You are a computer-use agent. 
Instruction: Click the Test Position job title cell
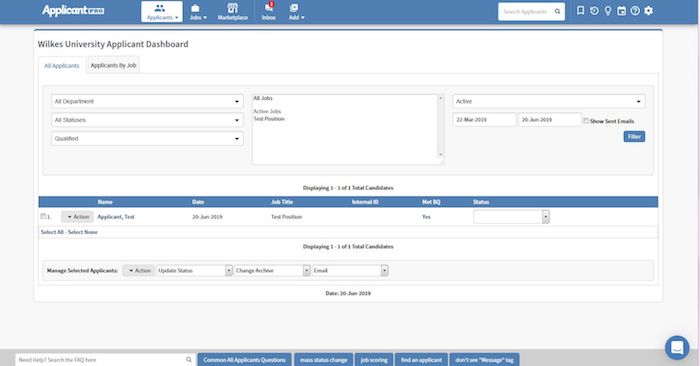pos(287,216)
